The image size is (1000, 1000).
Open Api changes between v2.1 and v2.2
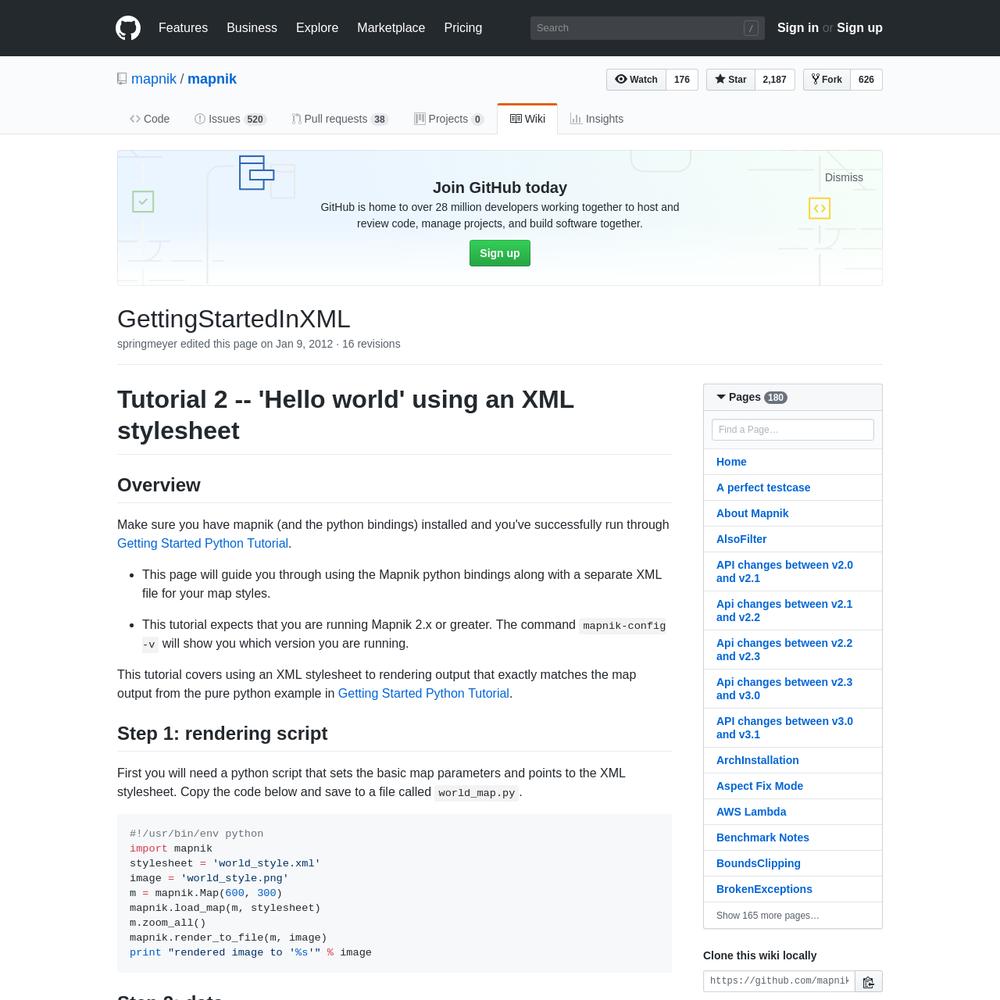click(x=784, y=610)
